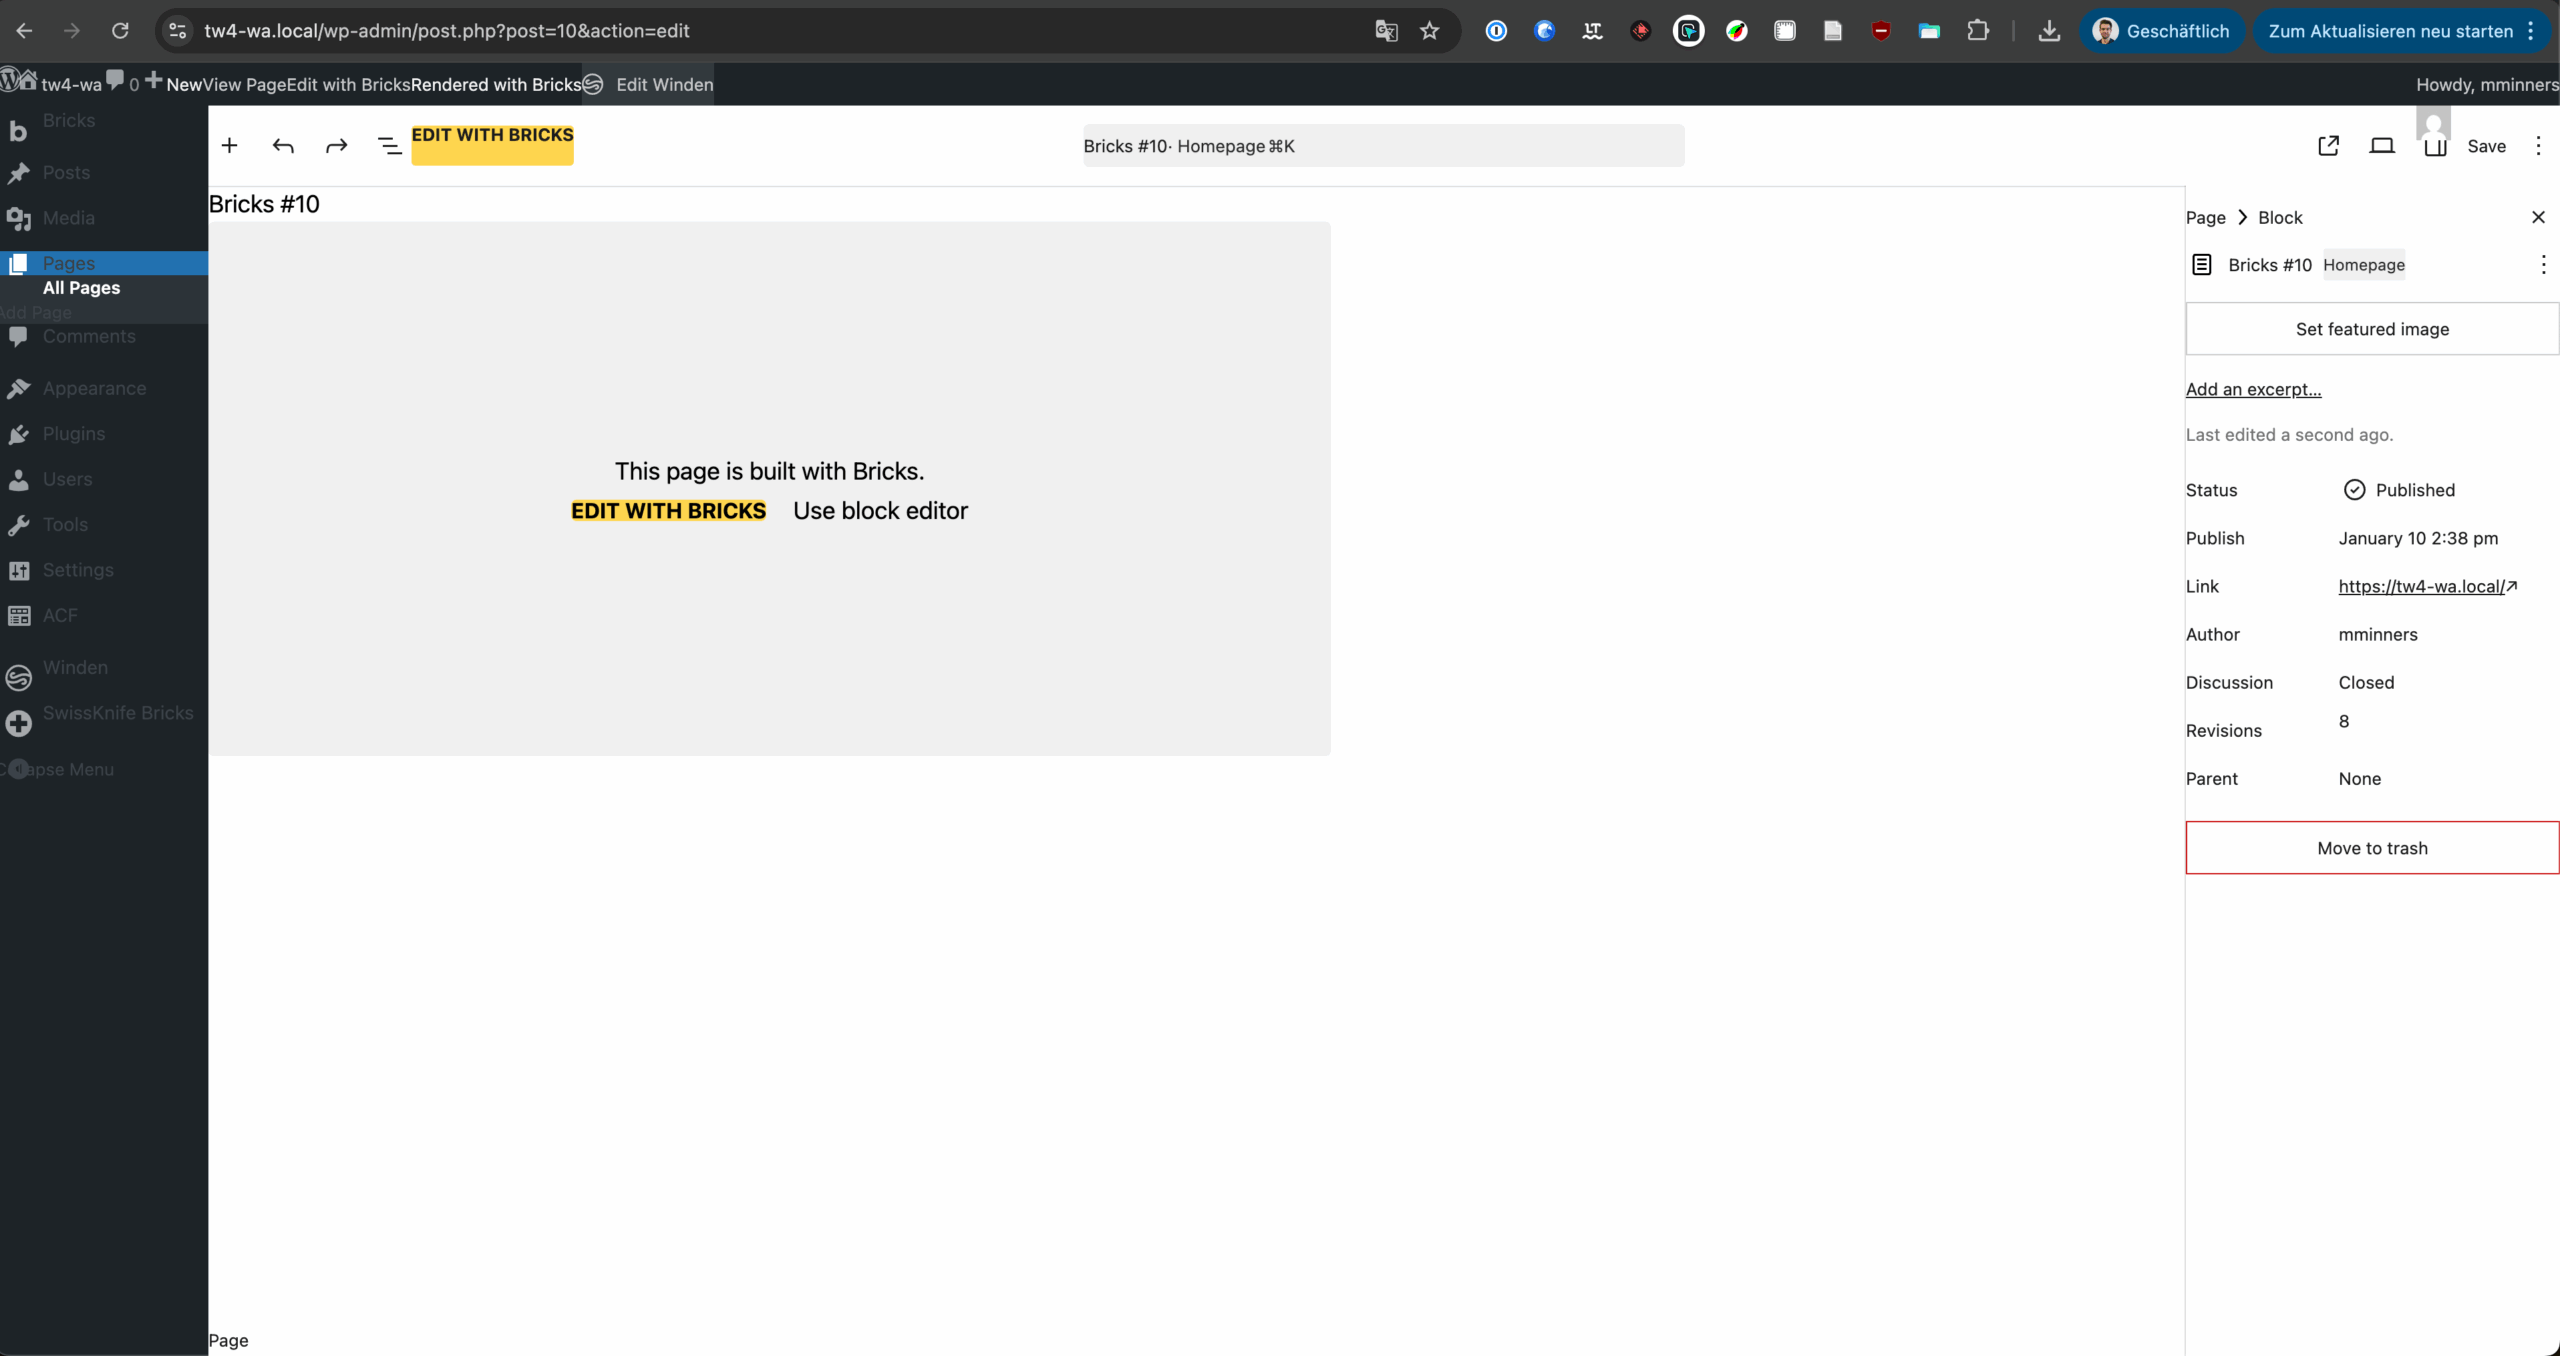
Task: Click the Use block editor link
Action: coord(880,511)
